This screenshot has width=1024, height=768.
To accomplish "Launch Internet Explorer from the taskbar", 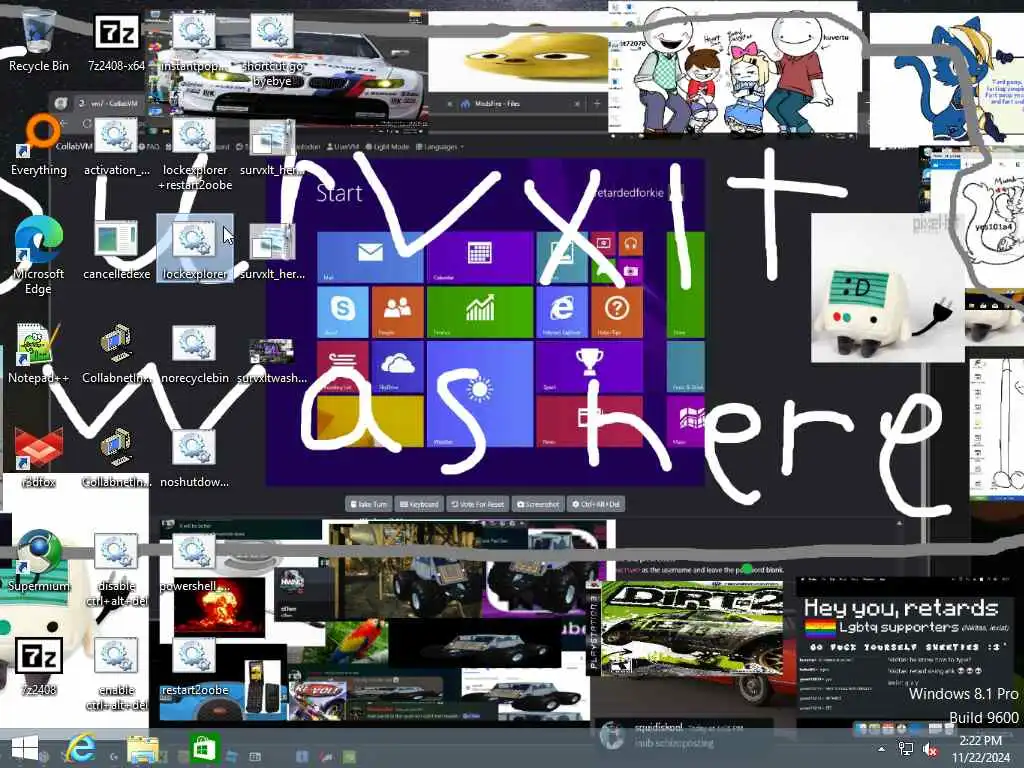I will click(x=81, y=748).
